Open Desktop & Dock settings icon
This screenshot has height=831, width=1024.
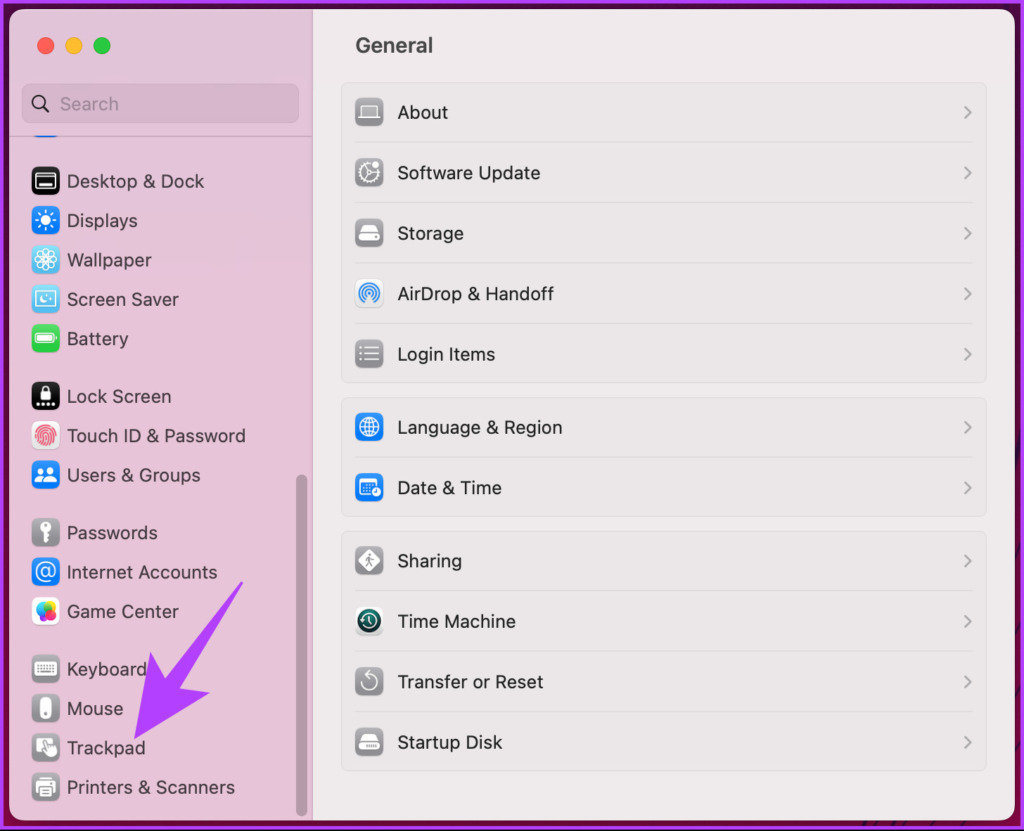pos(46,181)
